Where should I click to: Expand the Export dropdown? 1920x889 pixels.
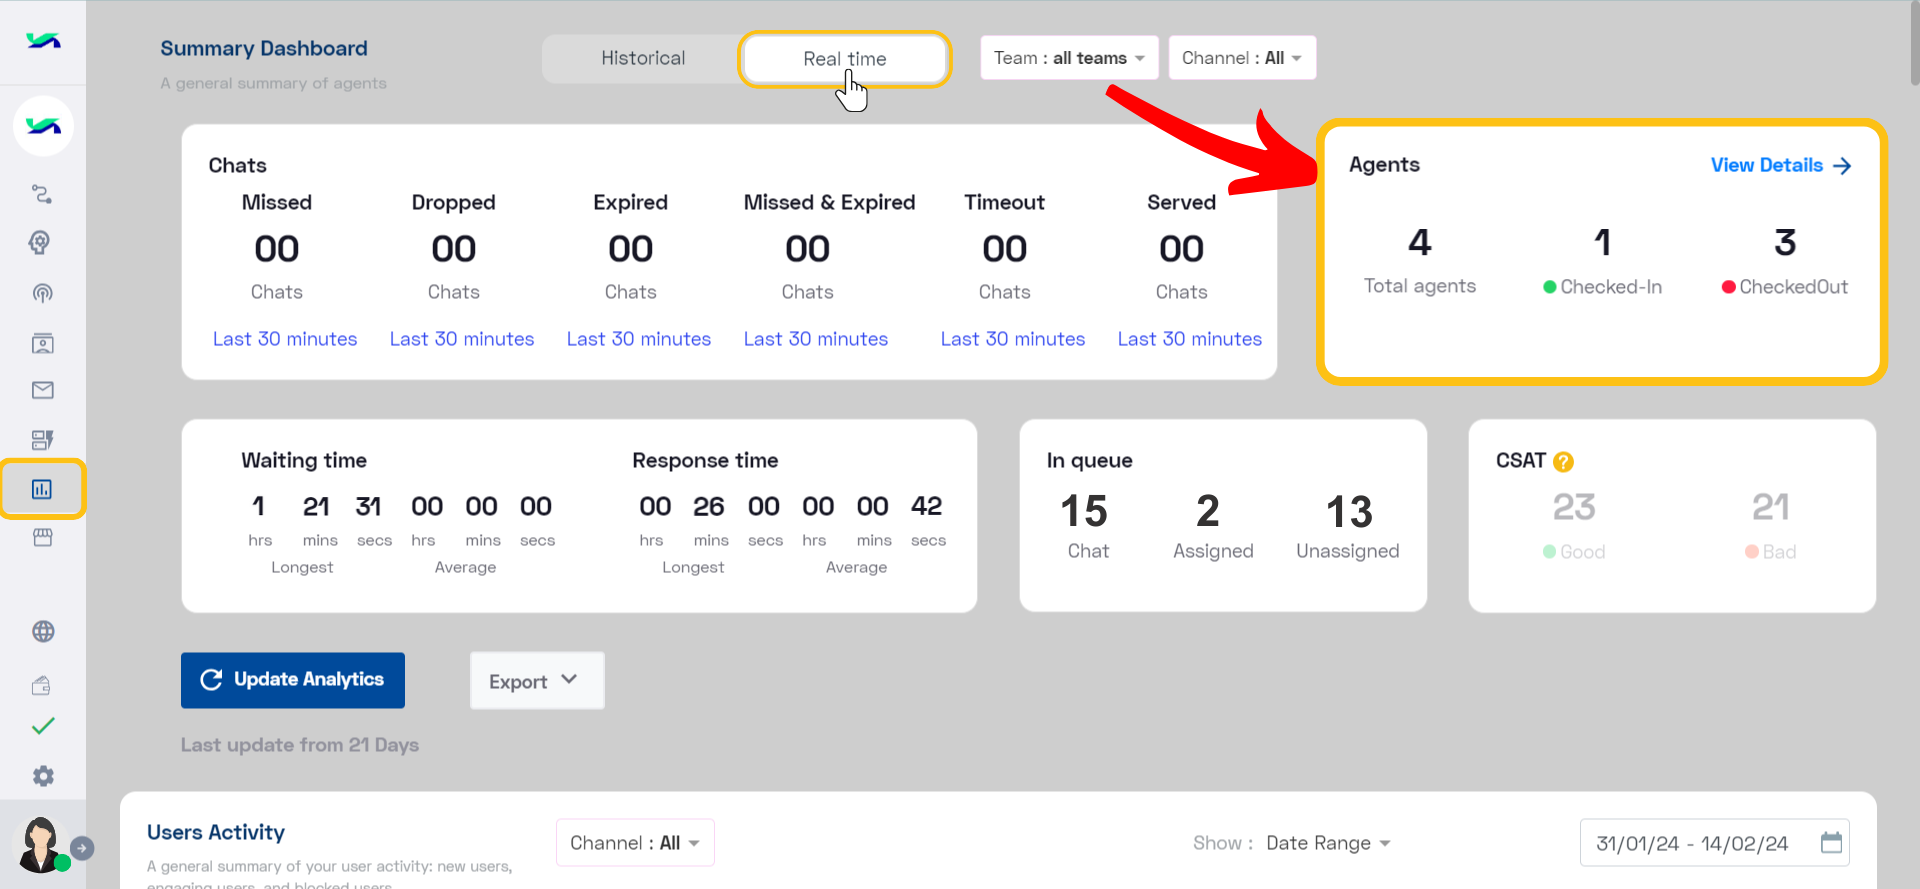[x=537, y=681]
